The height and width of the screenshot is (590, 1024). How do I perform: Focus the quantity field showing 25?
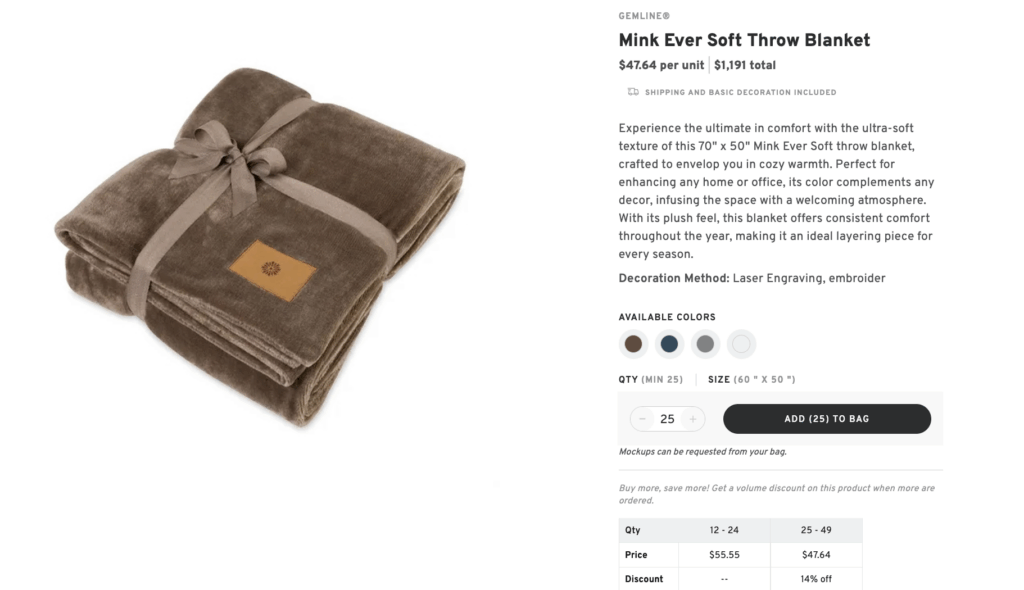pyautogui.click(x=667, y=419)
